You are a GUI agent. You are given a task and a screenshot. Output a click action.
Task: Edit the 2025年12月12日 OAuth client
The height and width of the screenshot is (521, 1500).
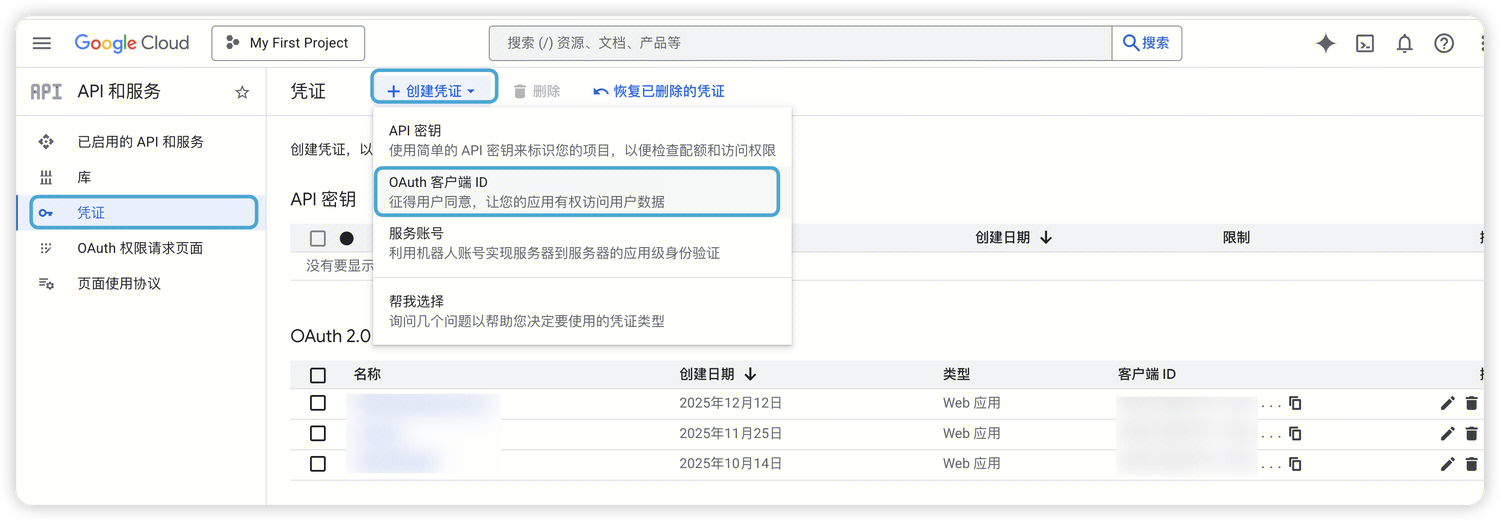pos(1447,403)
